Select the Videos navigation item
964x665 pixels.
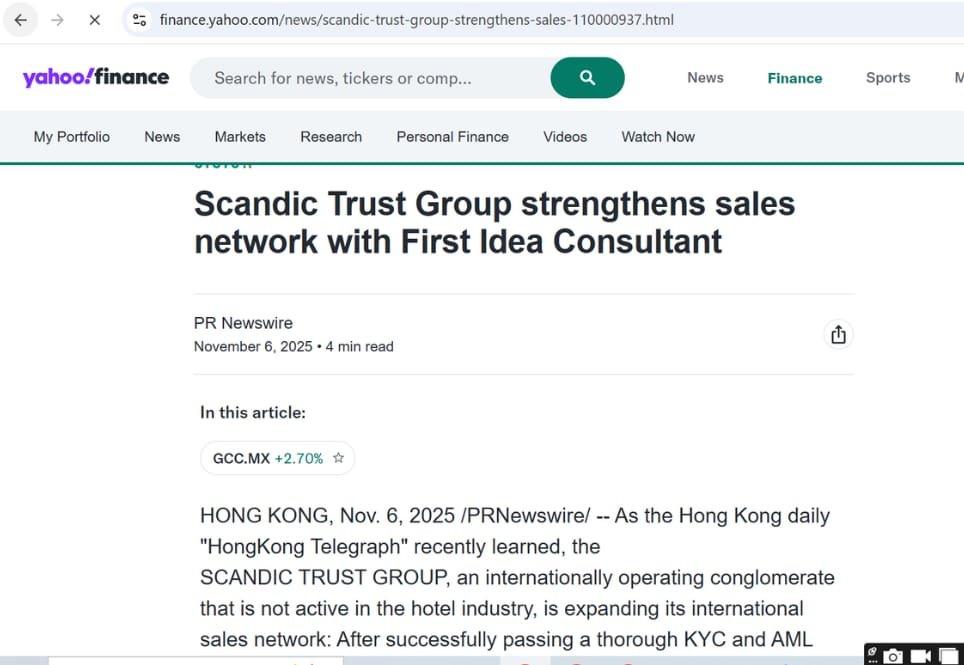(565, 137)
